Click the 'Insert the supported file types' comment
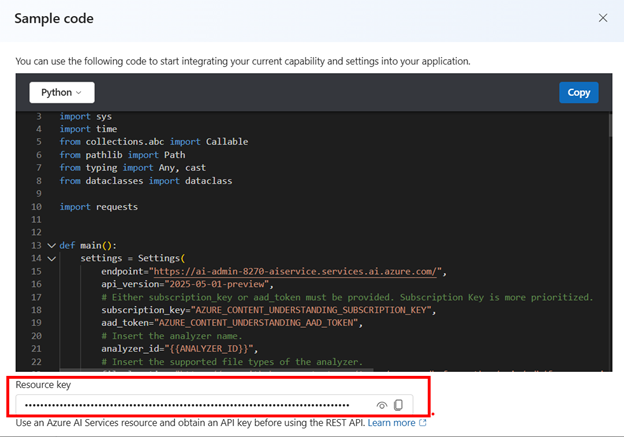The image size is (624, 437). click(232, 362)
